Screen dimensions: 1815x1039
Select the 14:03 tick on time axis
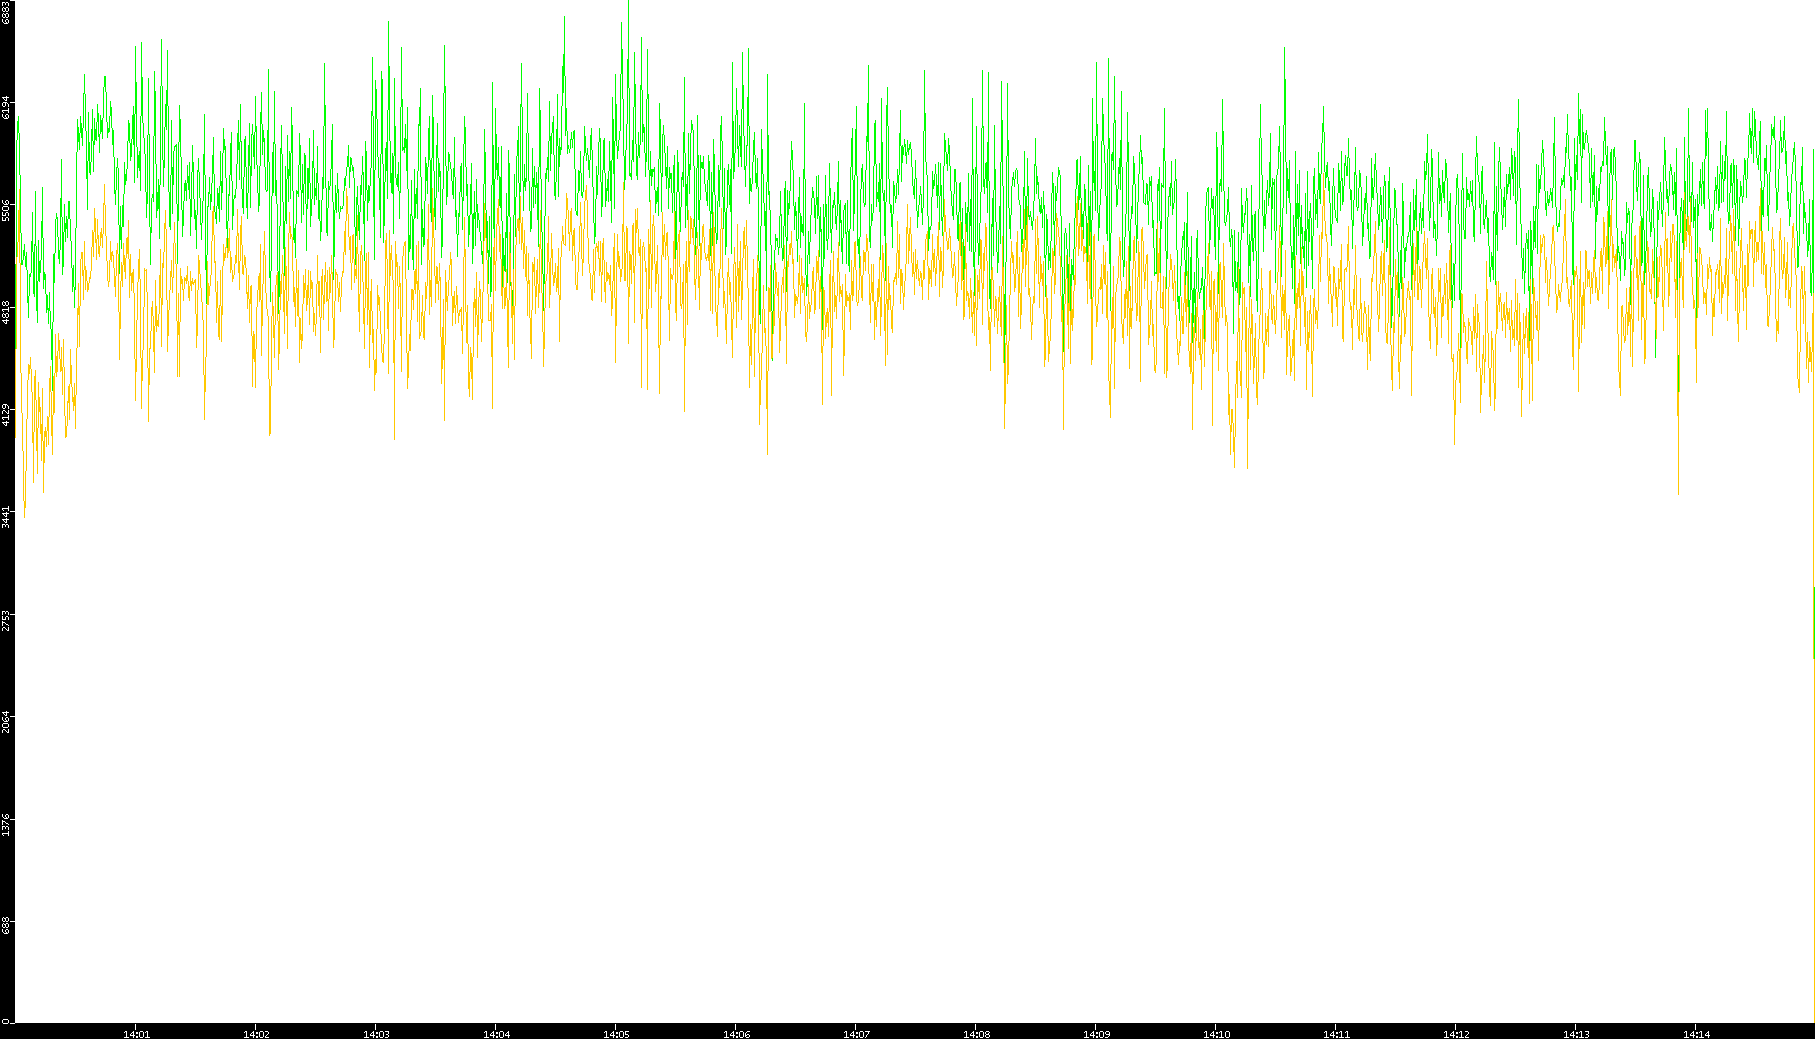tap(376, 1034)
